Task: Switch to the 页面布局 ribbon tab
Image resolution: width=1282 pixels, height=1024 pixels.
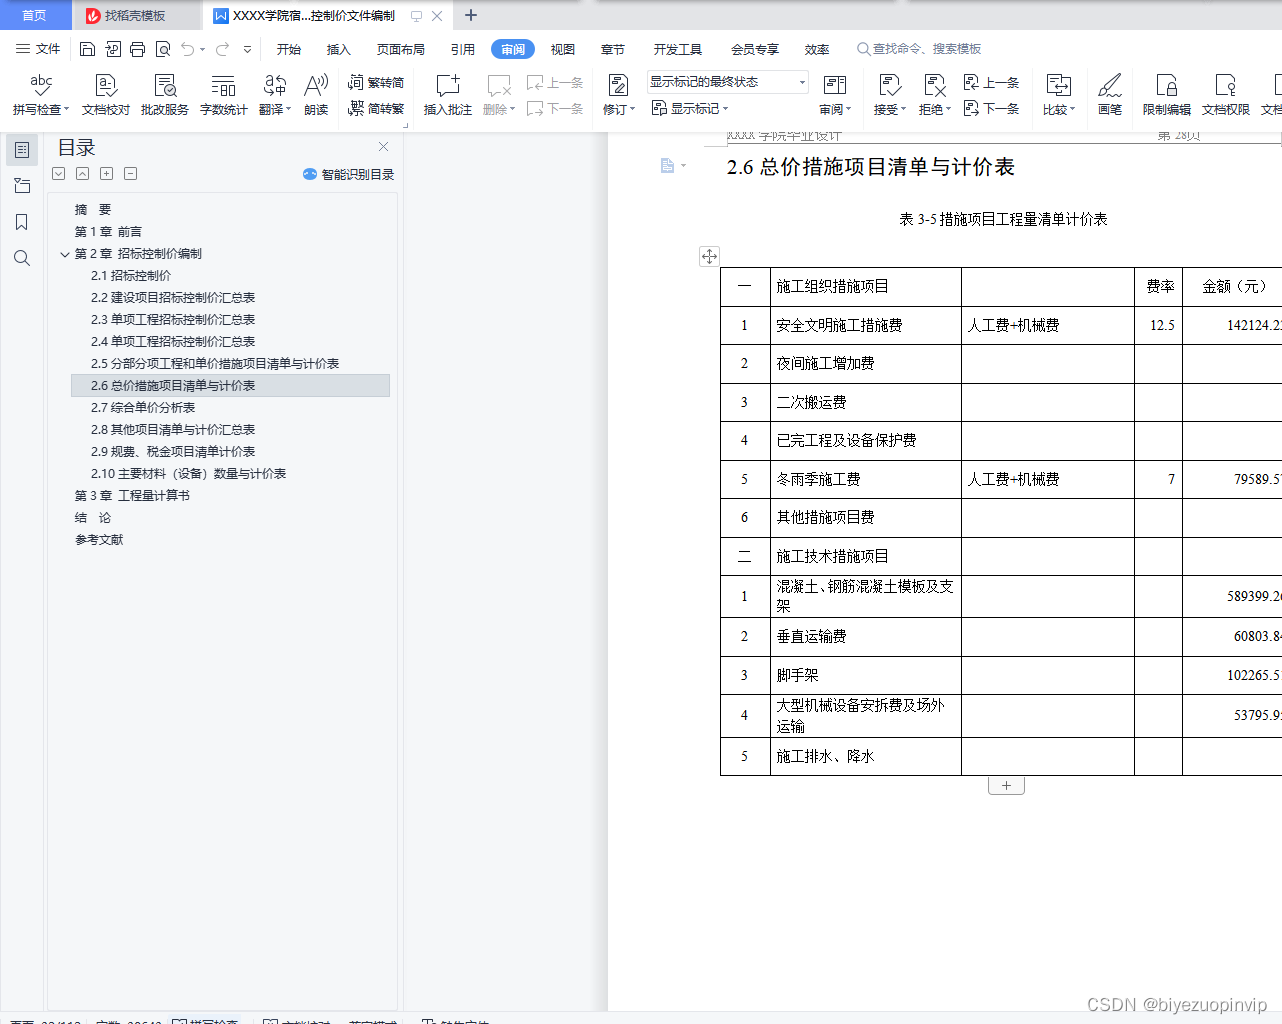Action: (x=401, y=49)
